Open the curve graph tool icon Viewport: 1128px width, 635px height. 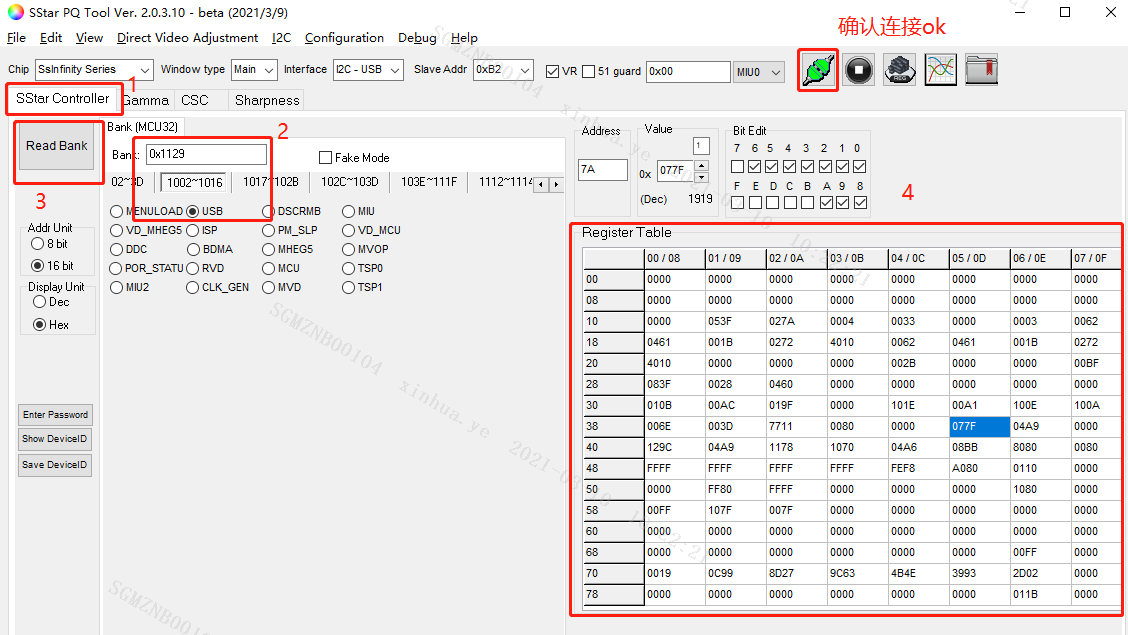click(940, 70)
